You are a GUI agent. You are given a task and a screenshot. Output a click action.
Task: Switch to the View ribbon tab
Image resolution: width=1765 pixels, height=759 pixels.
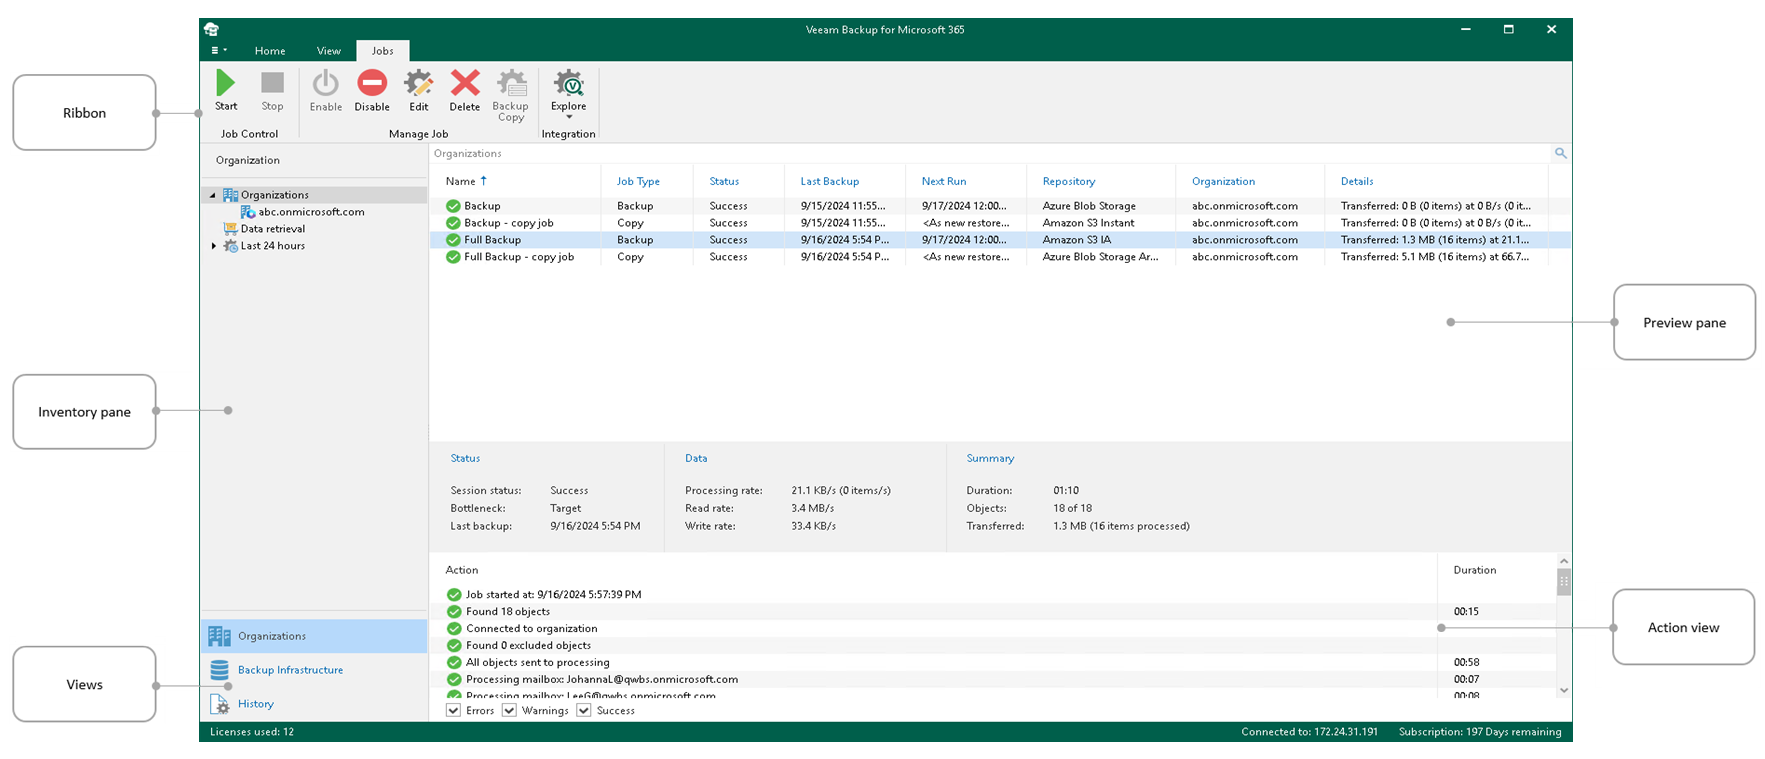pyautogui.click(x=329, y=51)
